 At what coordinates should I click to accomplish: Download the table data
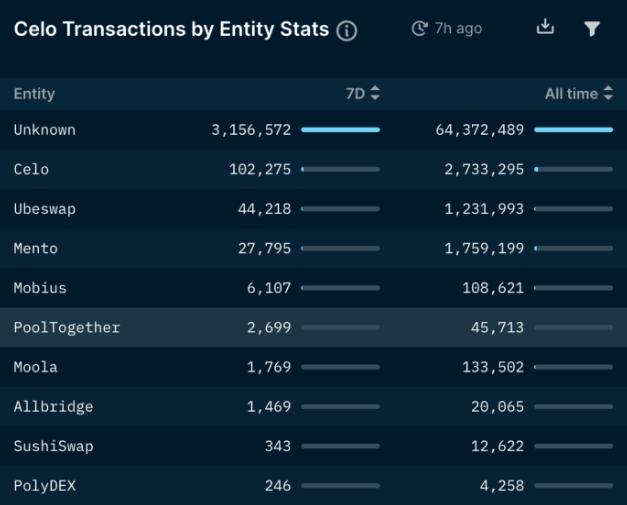click(545, 27)
